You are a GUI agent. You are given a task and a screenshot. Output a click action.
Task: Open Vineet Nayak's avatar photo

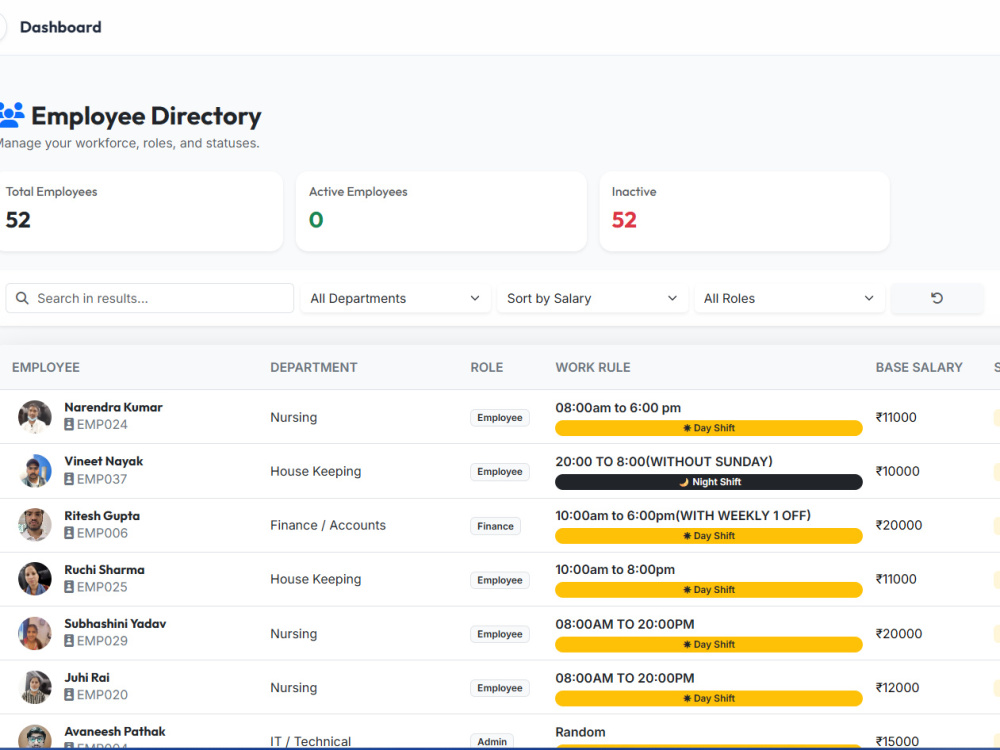click(x=34, y=471)
